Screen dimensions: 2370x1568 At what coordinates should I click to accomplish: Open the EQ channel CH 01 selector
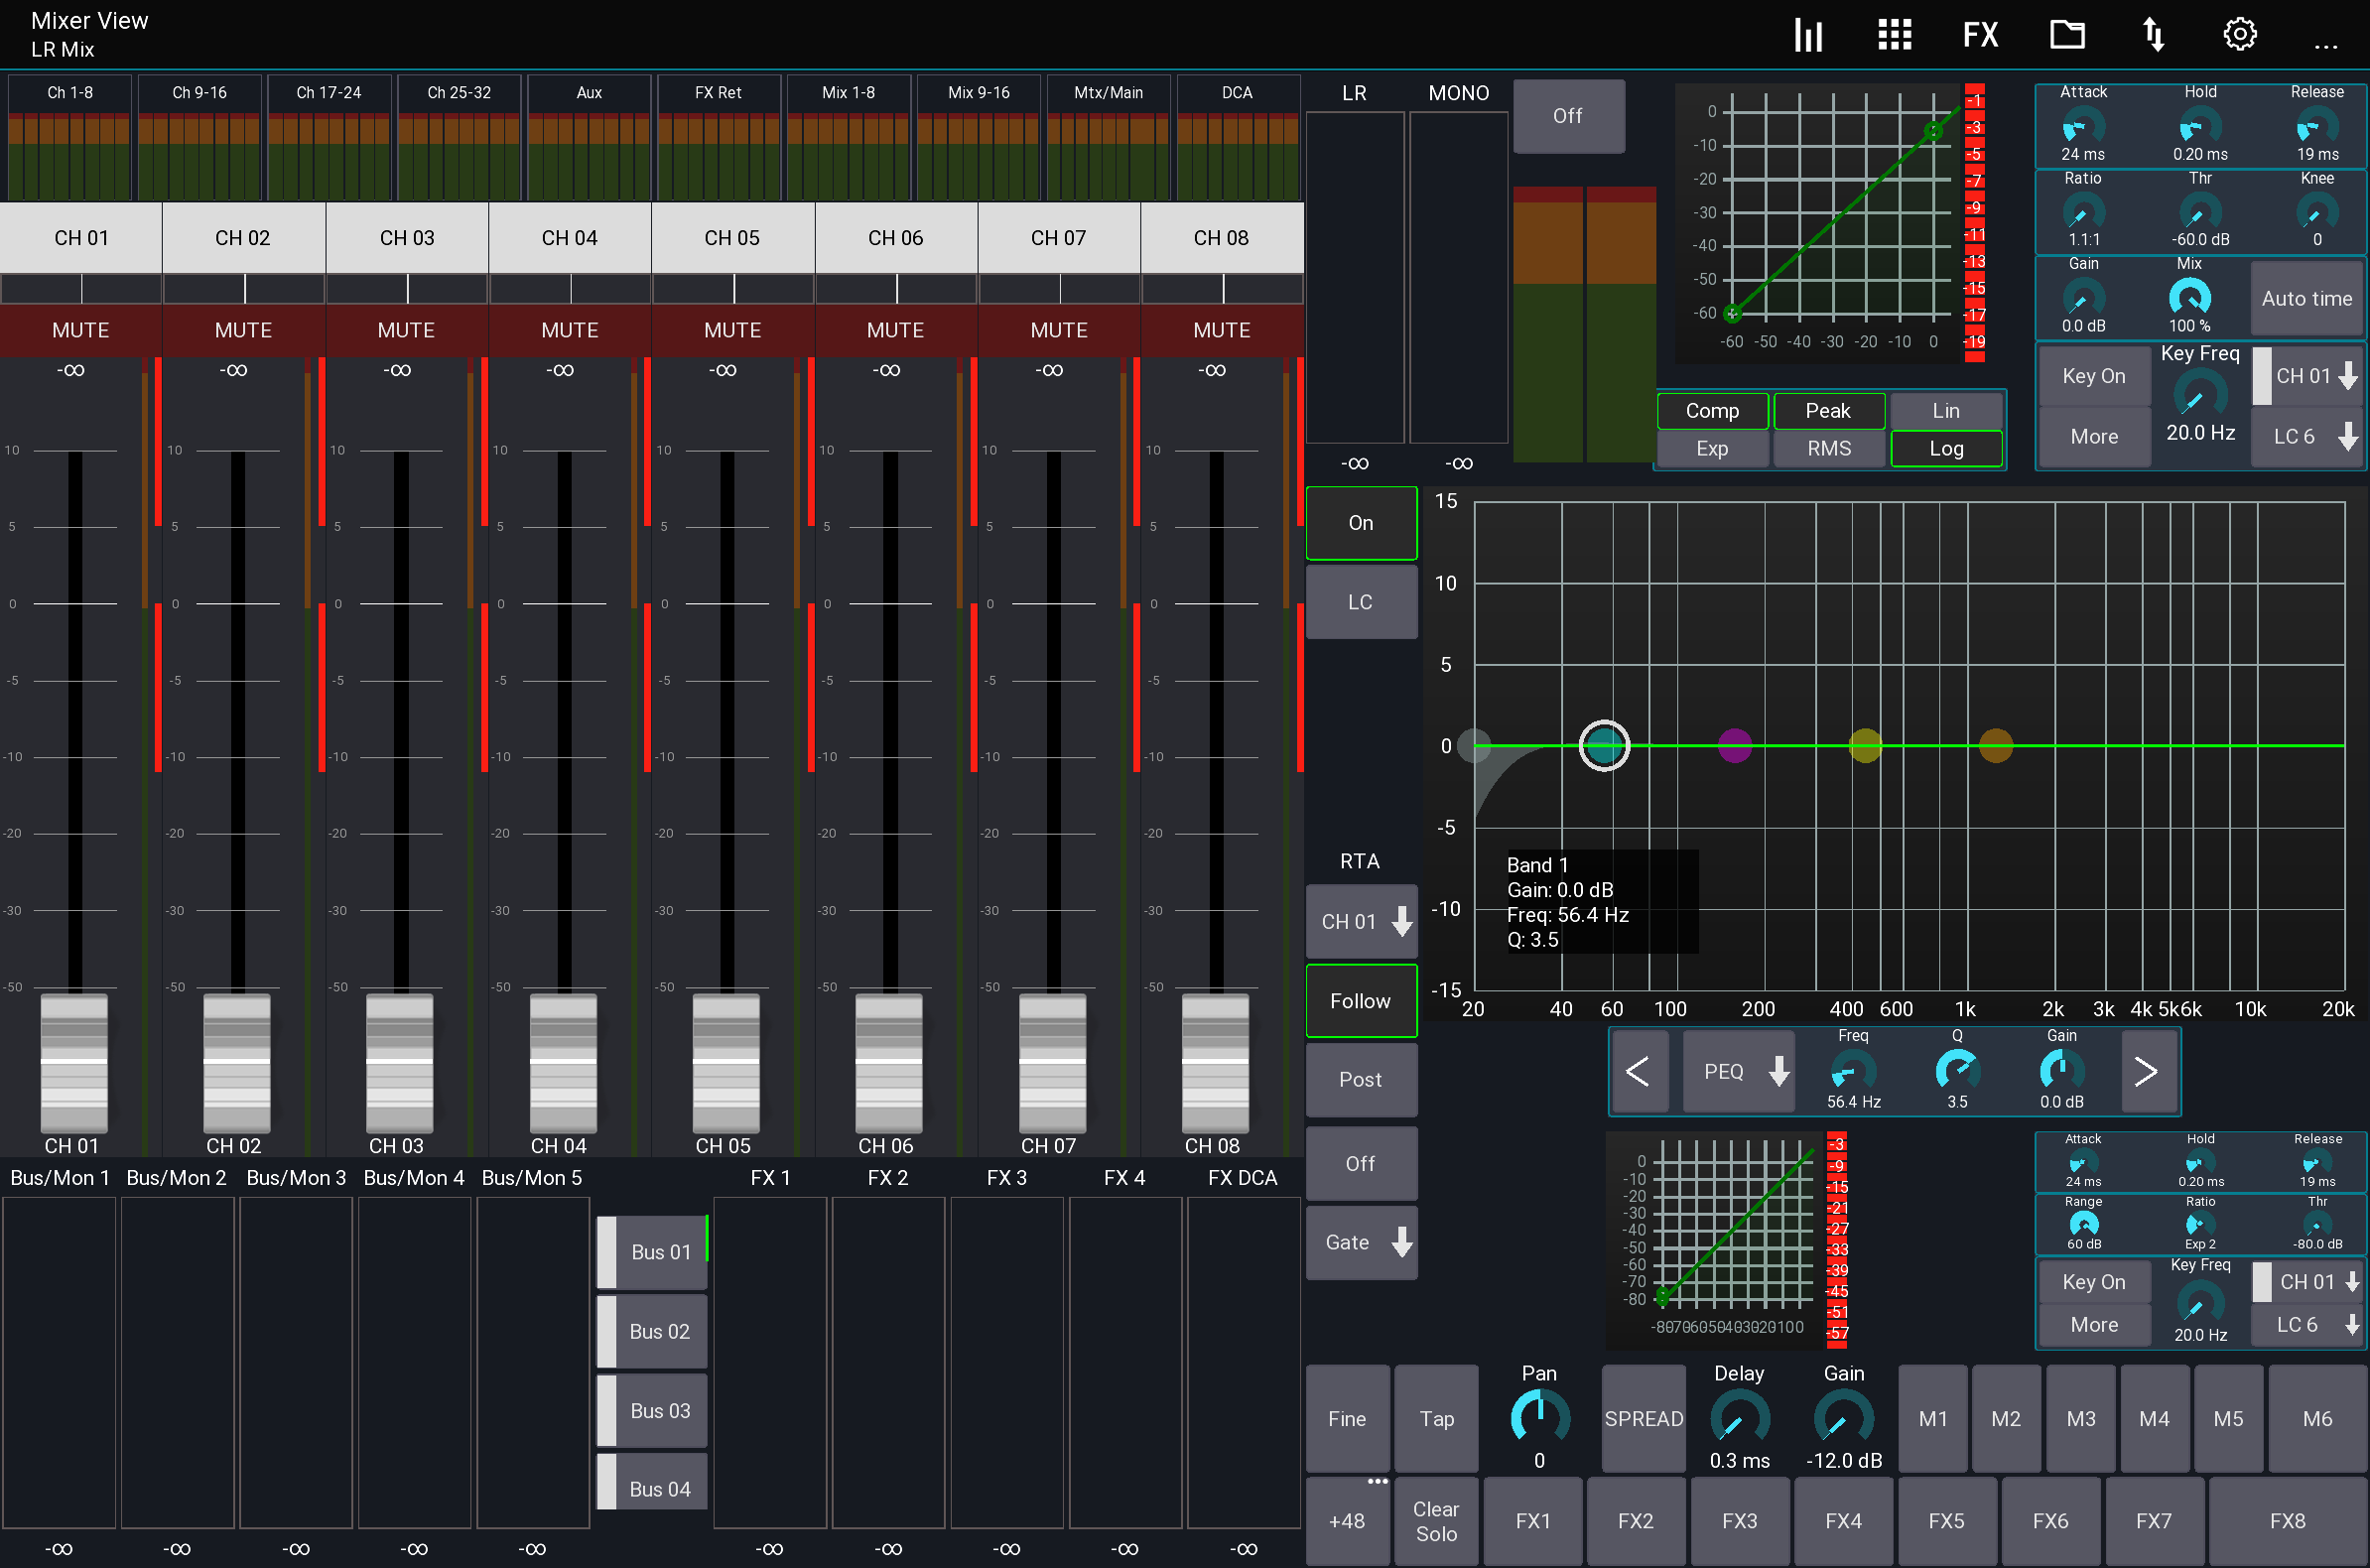[1361, 920]
